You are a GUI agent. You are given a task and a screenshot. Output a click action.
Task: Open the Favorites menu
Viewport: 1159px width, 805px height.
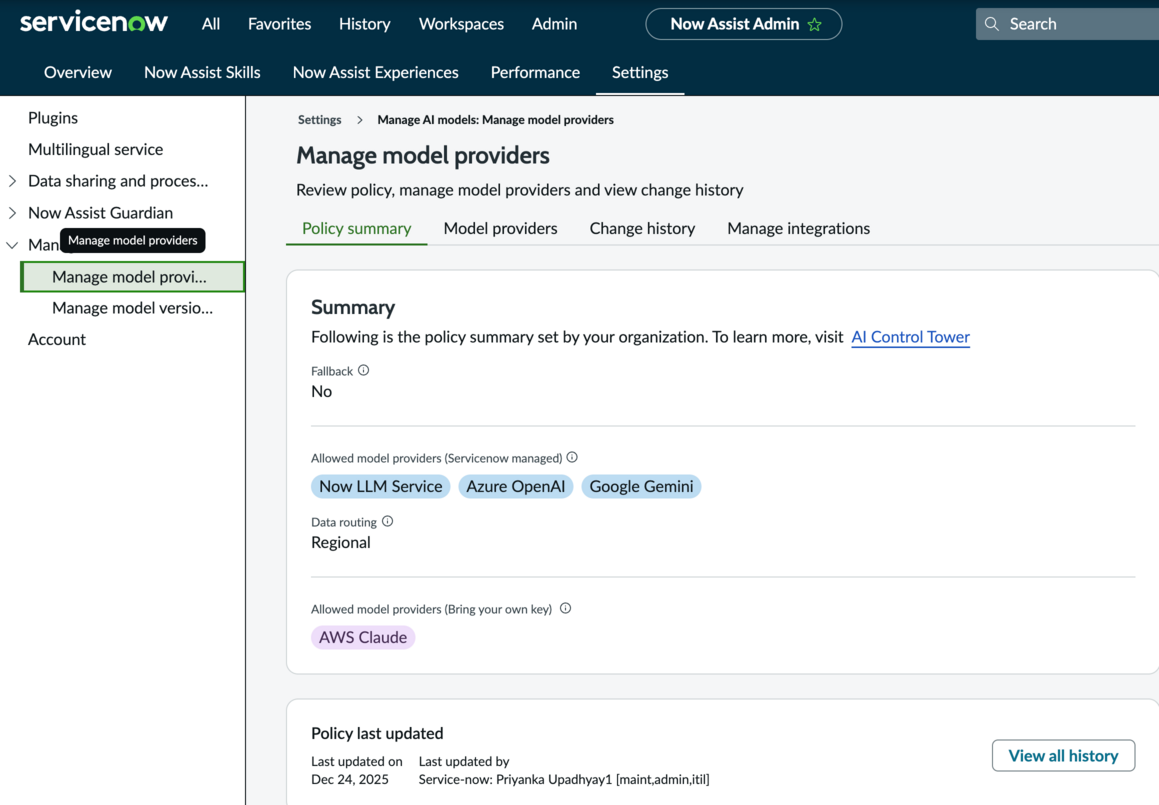[279, 24]
